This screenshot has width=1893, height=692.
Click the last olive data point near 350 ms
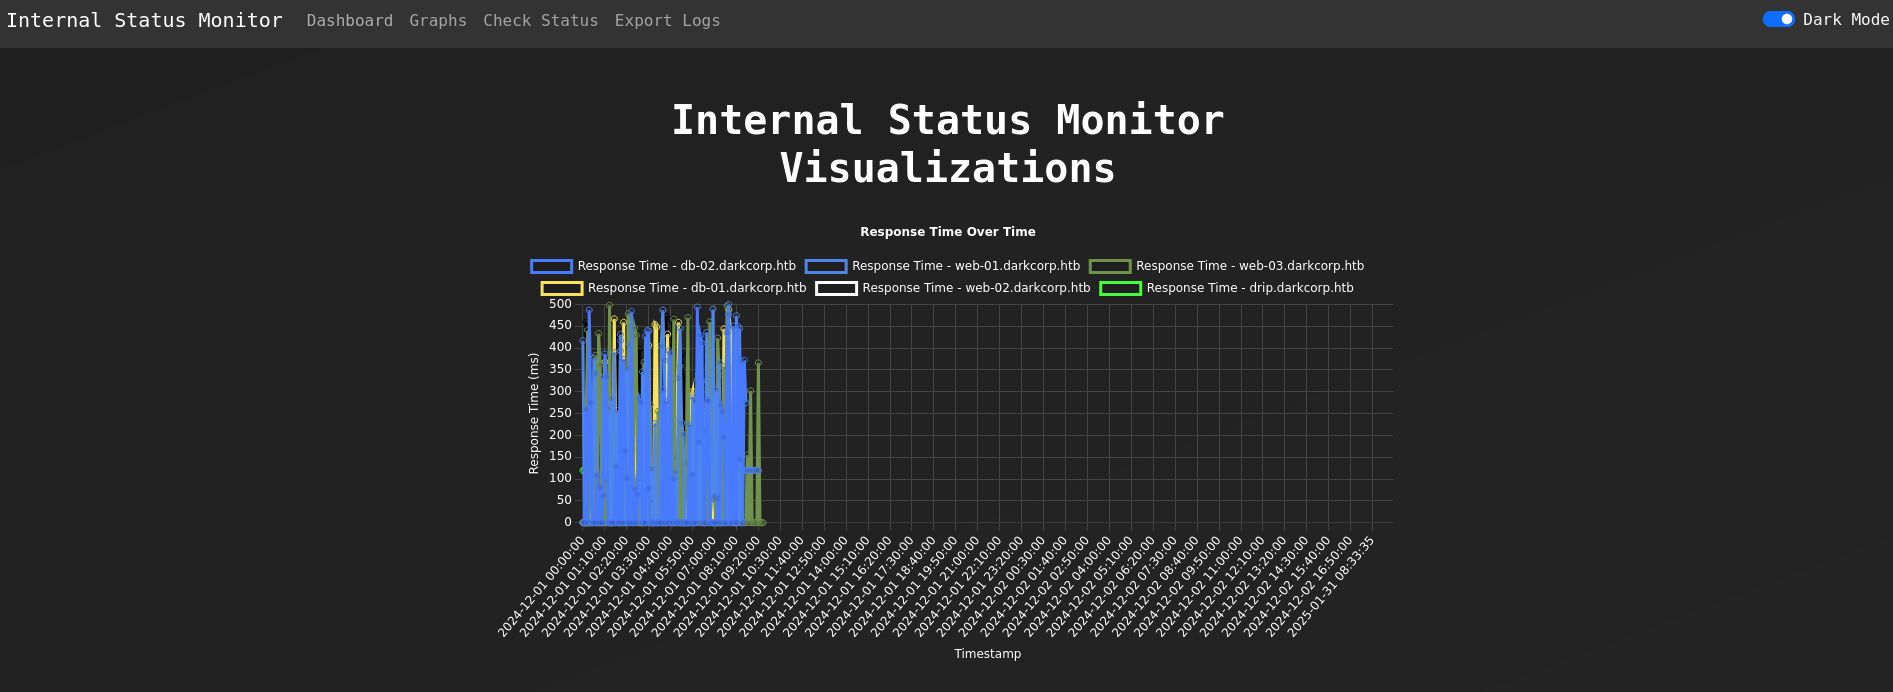[x=758, y=364]
